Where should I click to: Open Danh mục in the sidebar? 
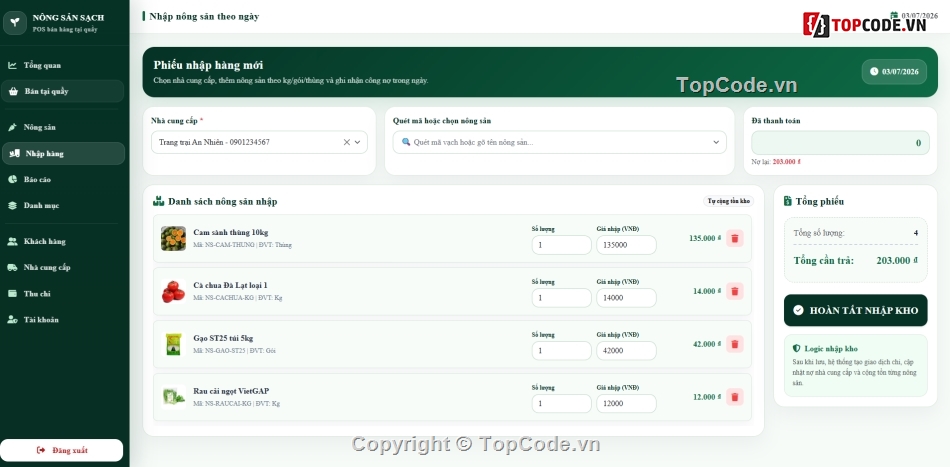pos(63,205)
